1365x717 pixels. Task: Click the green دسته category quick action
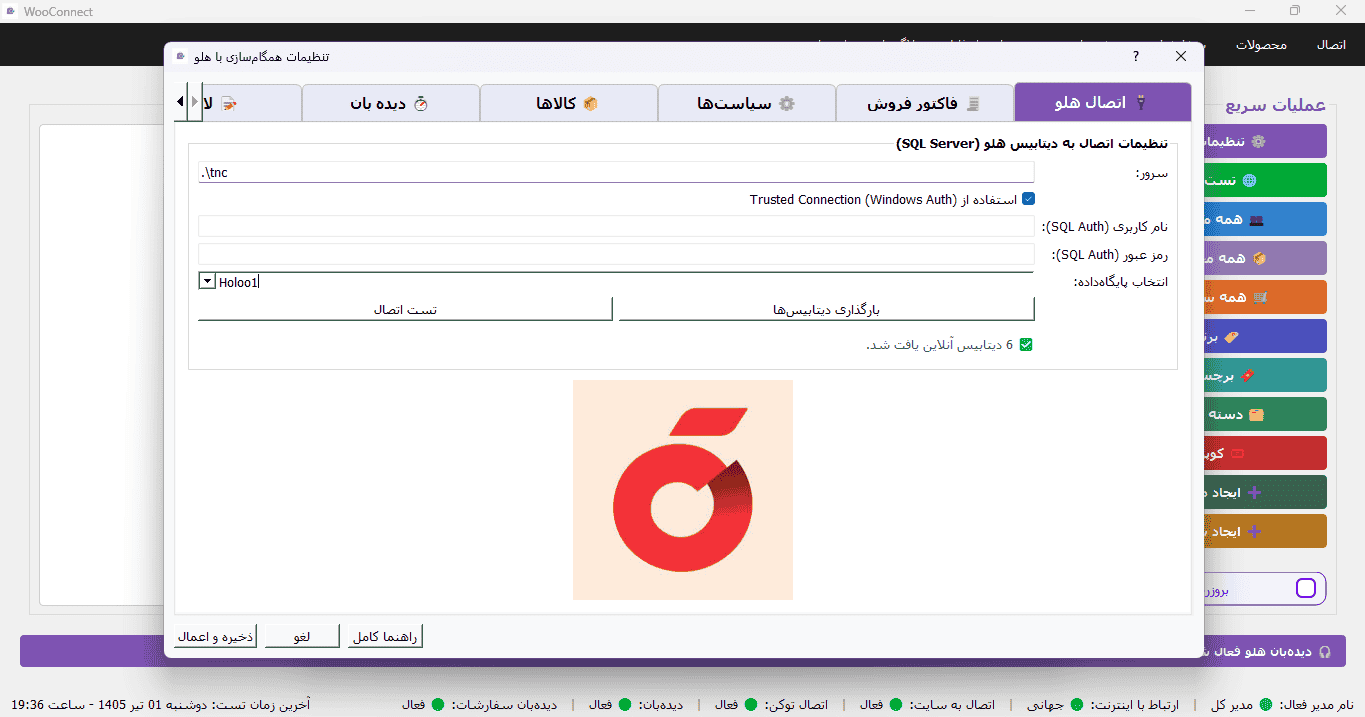click(x=1265, y=414)
